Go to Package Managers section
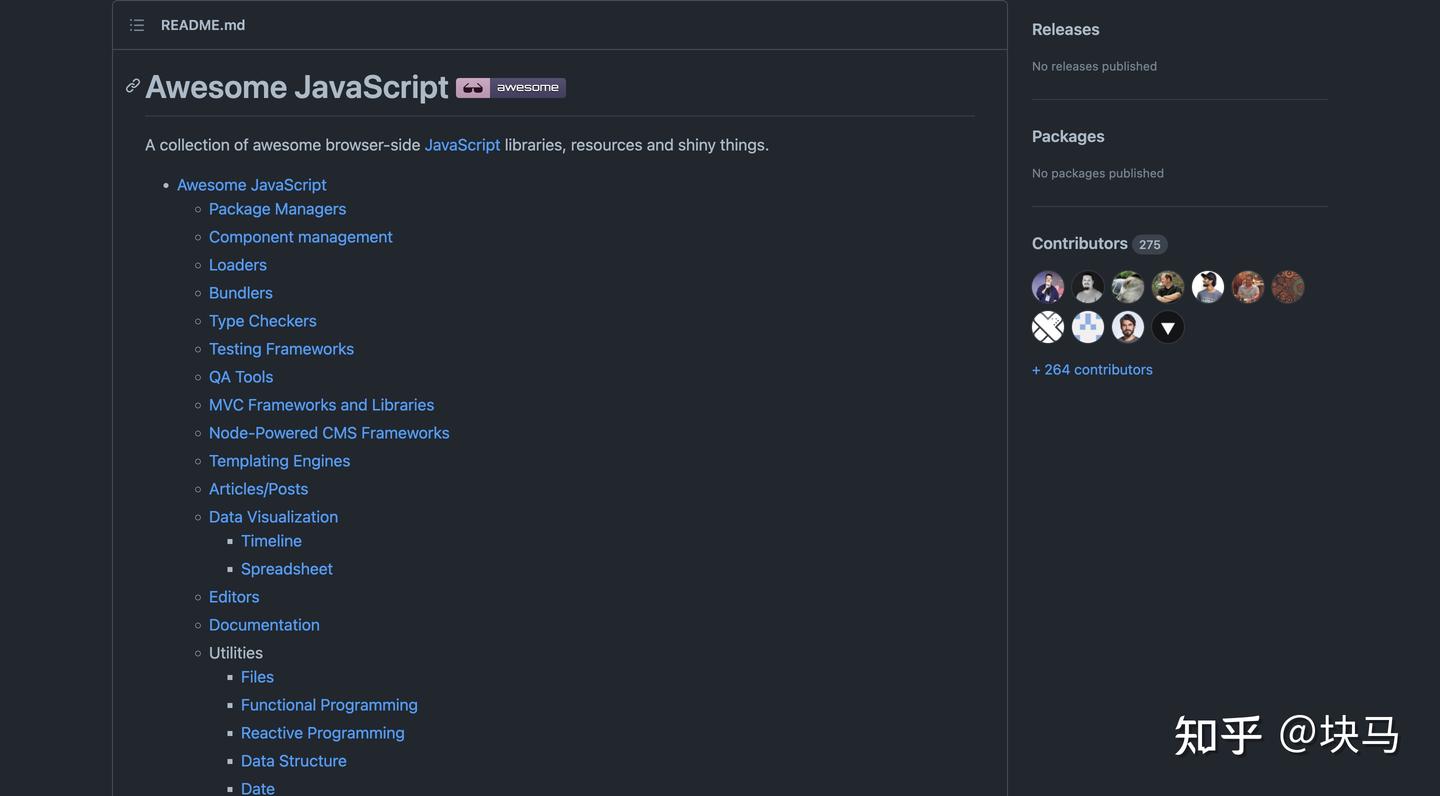This screenshot has height=796, width=1440. click(x=278, y=209)
